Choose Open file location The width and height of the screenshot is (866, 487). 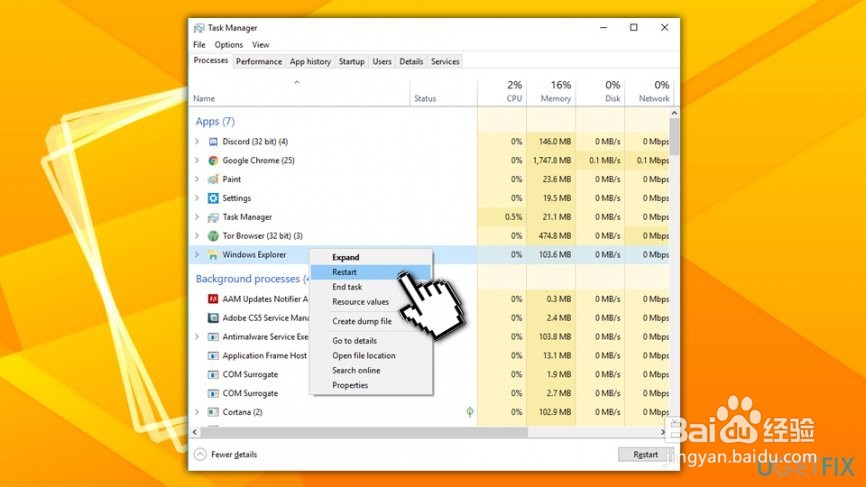(x=371, y=356)
